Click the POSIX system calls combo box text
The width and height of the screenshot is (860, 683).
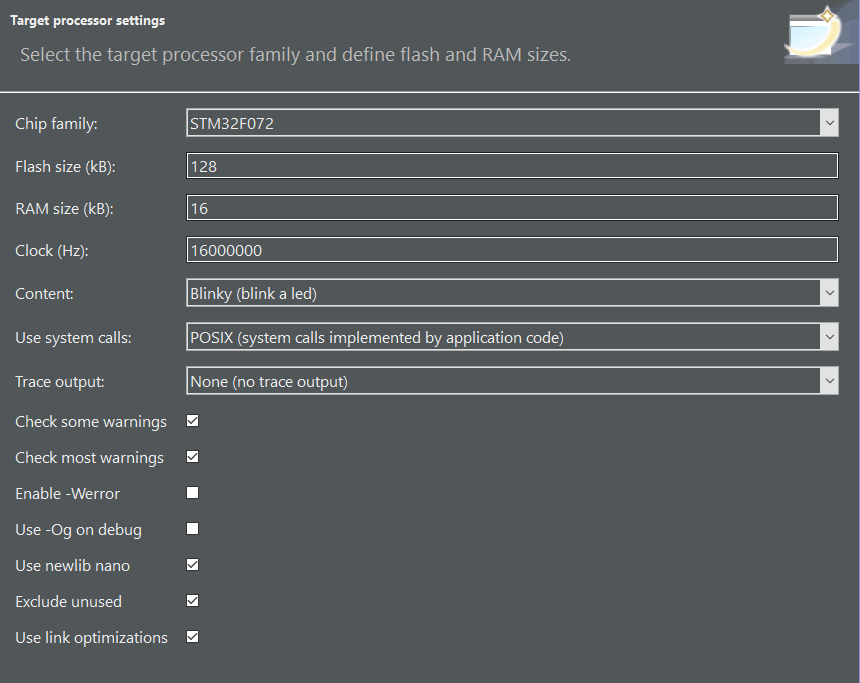tap(377, 337)
